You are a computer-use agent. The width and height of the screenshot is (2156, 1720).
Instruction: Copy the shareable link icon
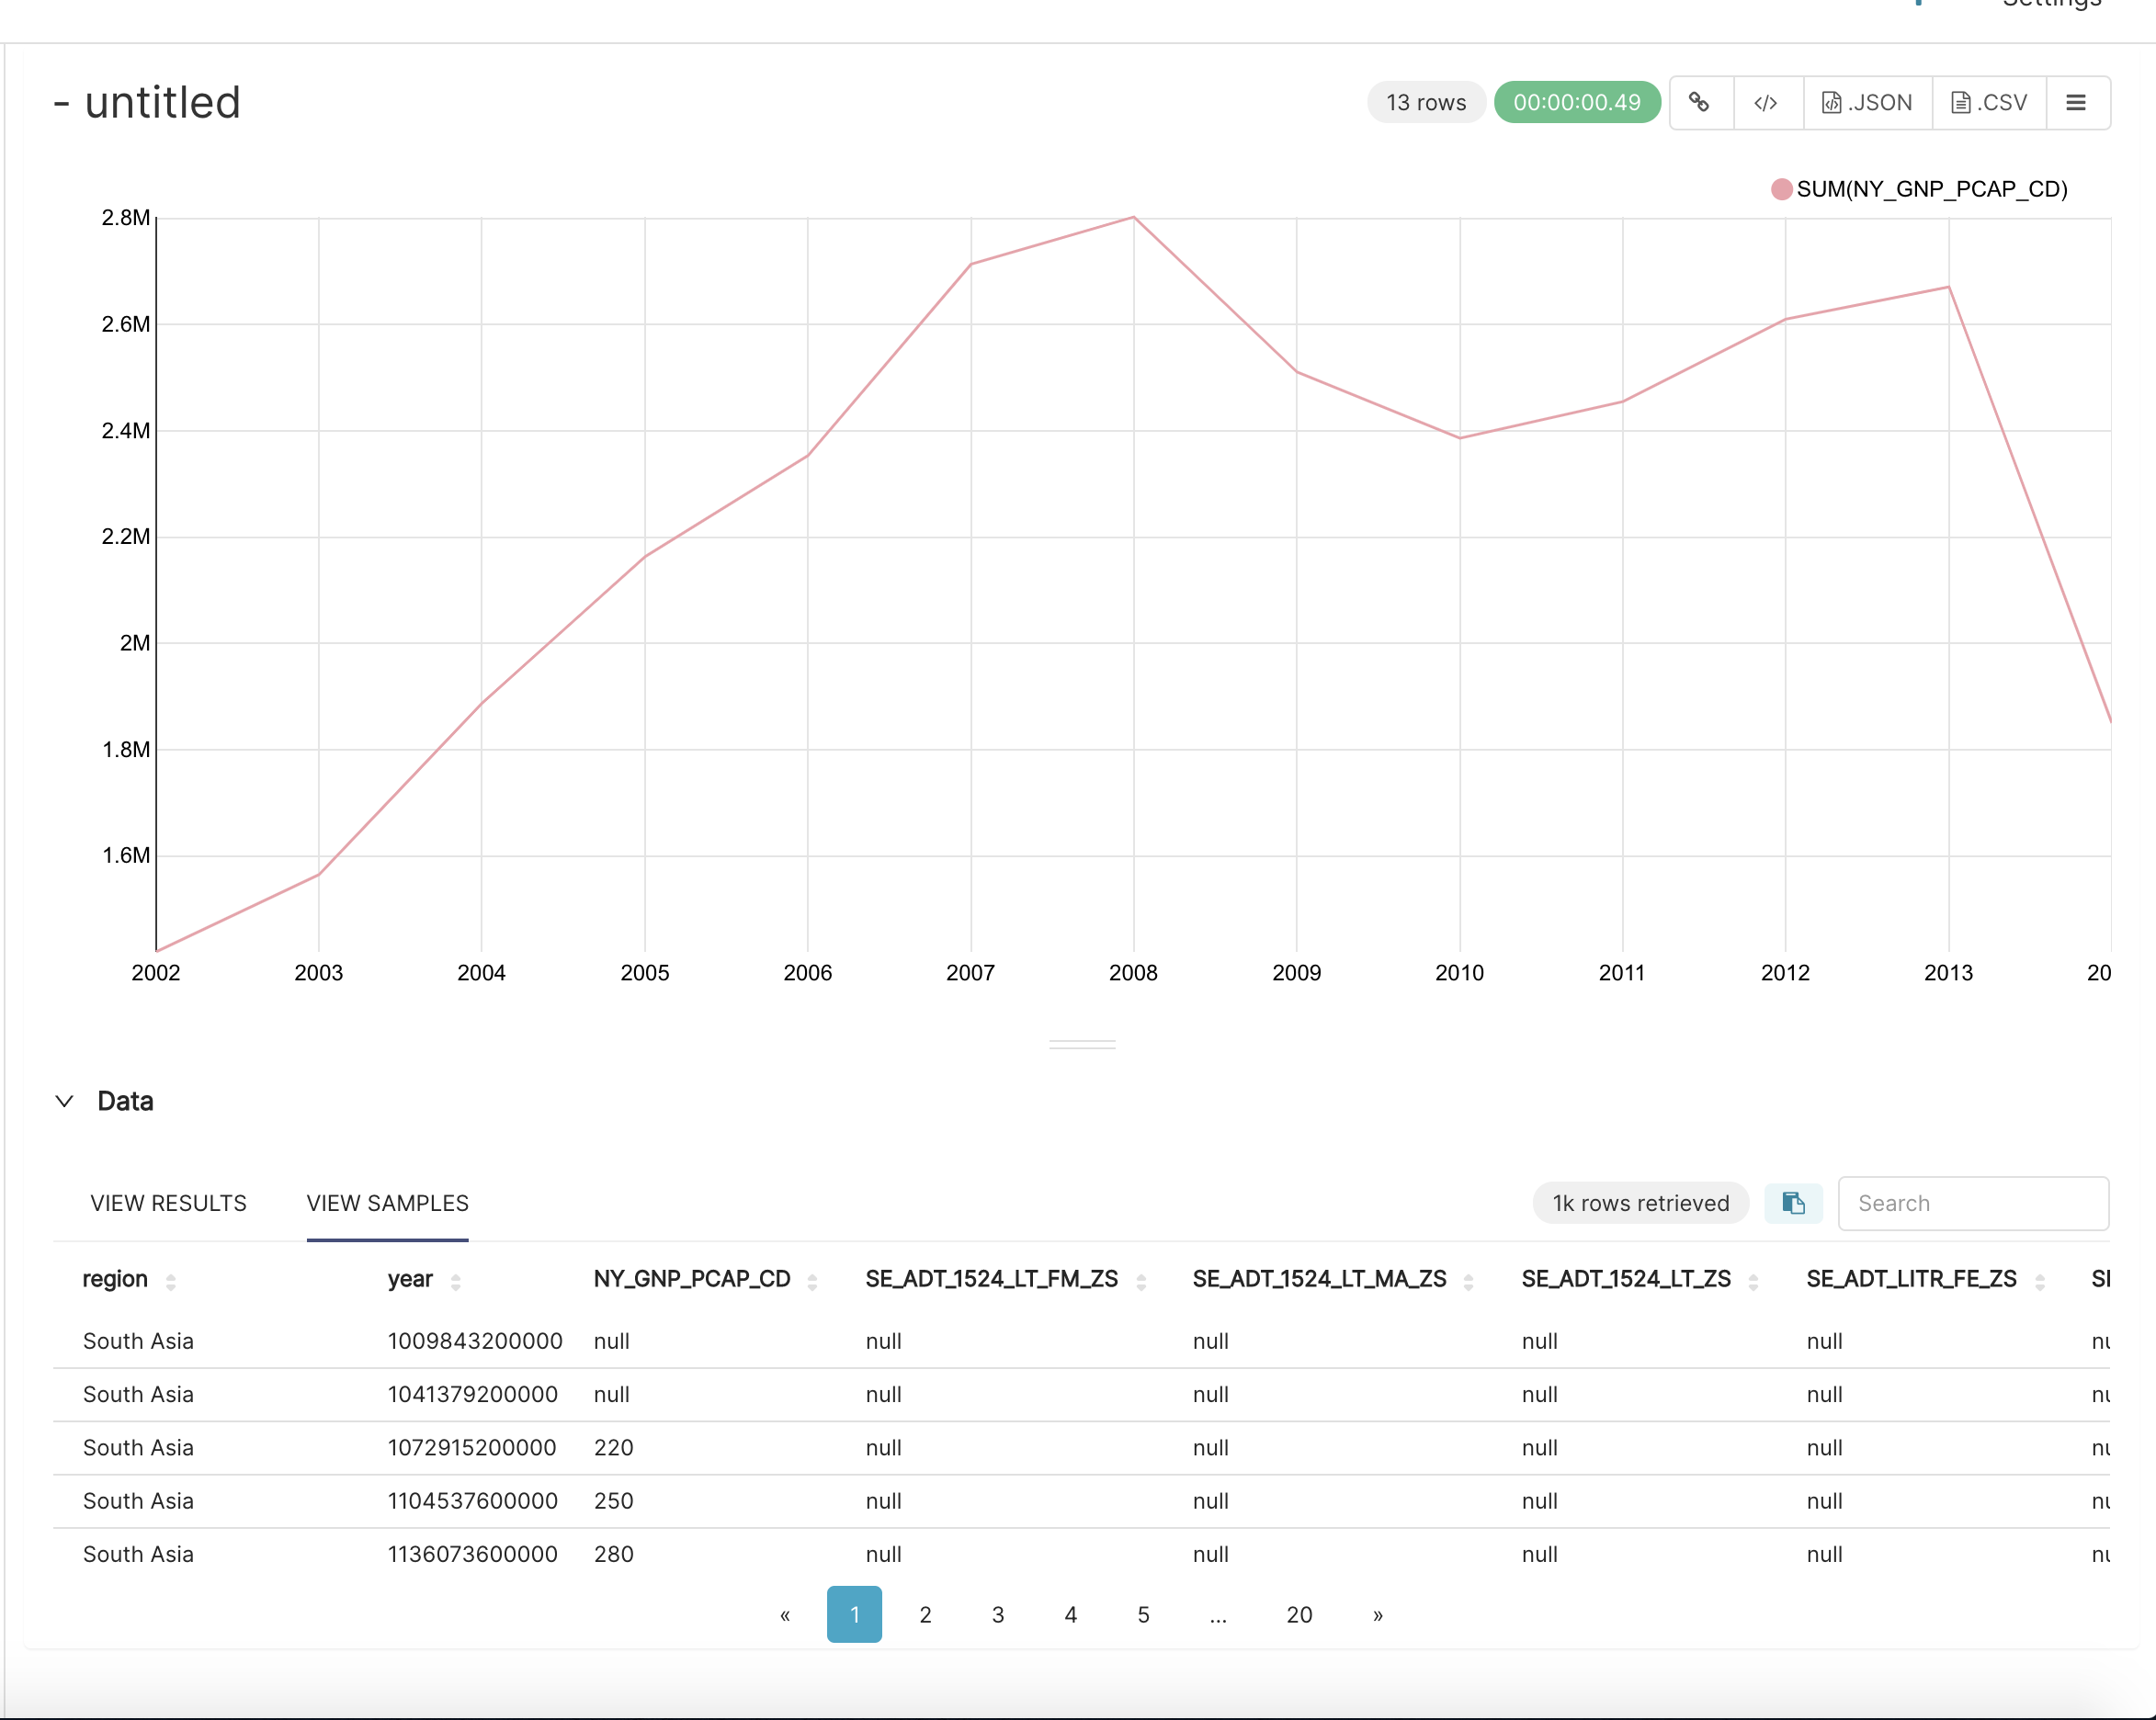point(1700,102)
